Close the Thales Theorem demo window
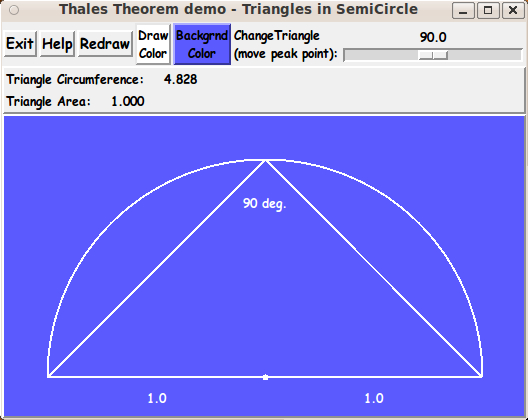Viewport: 528px width, 420px height. pos(513,11)
